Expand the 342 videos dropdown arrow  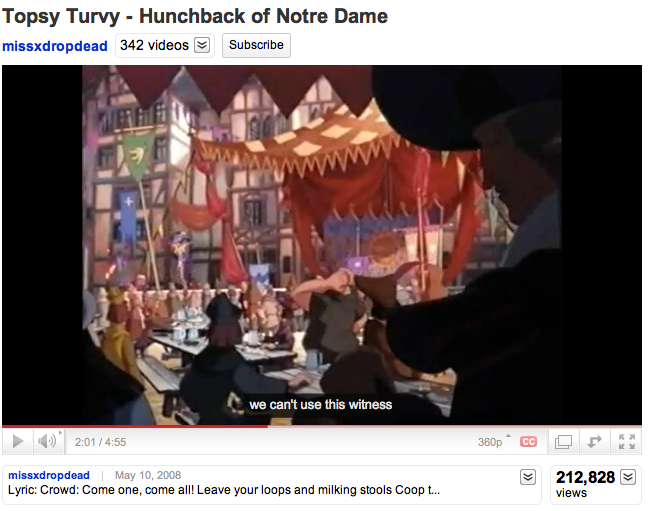pyautogui.click(x=202, y=45)
